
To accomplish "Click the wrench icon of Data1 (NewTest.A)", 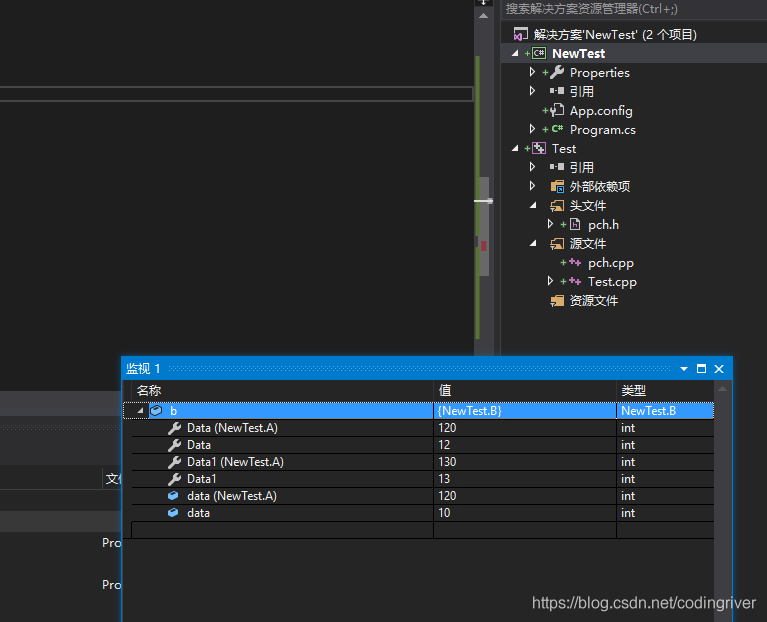I will tap(174, 462).
